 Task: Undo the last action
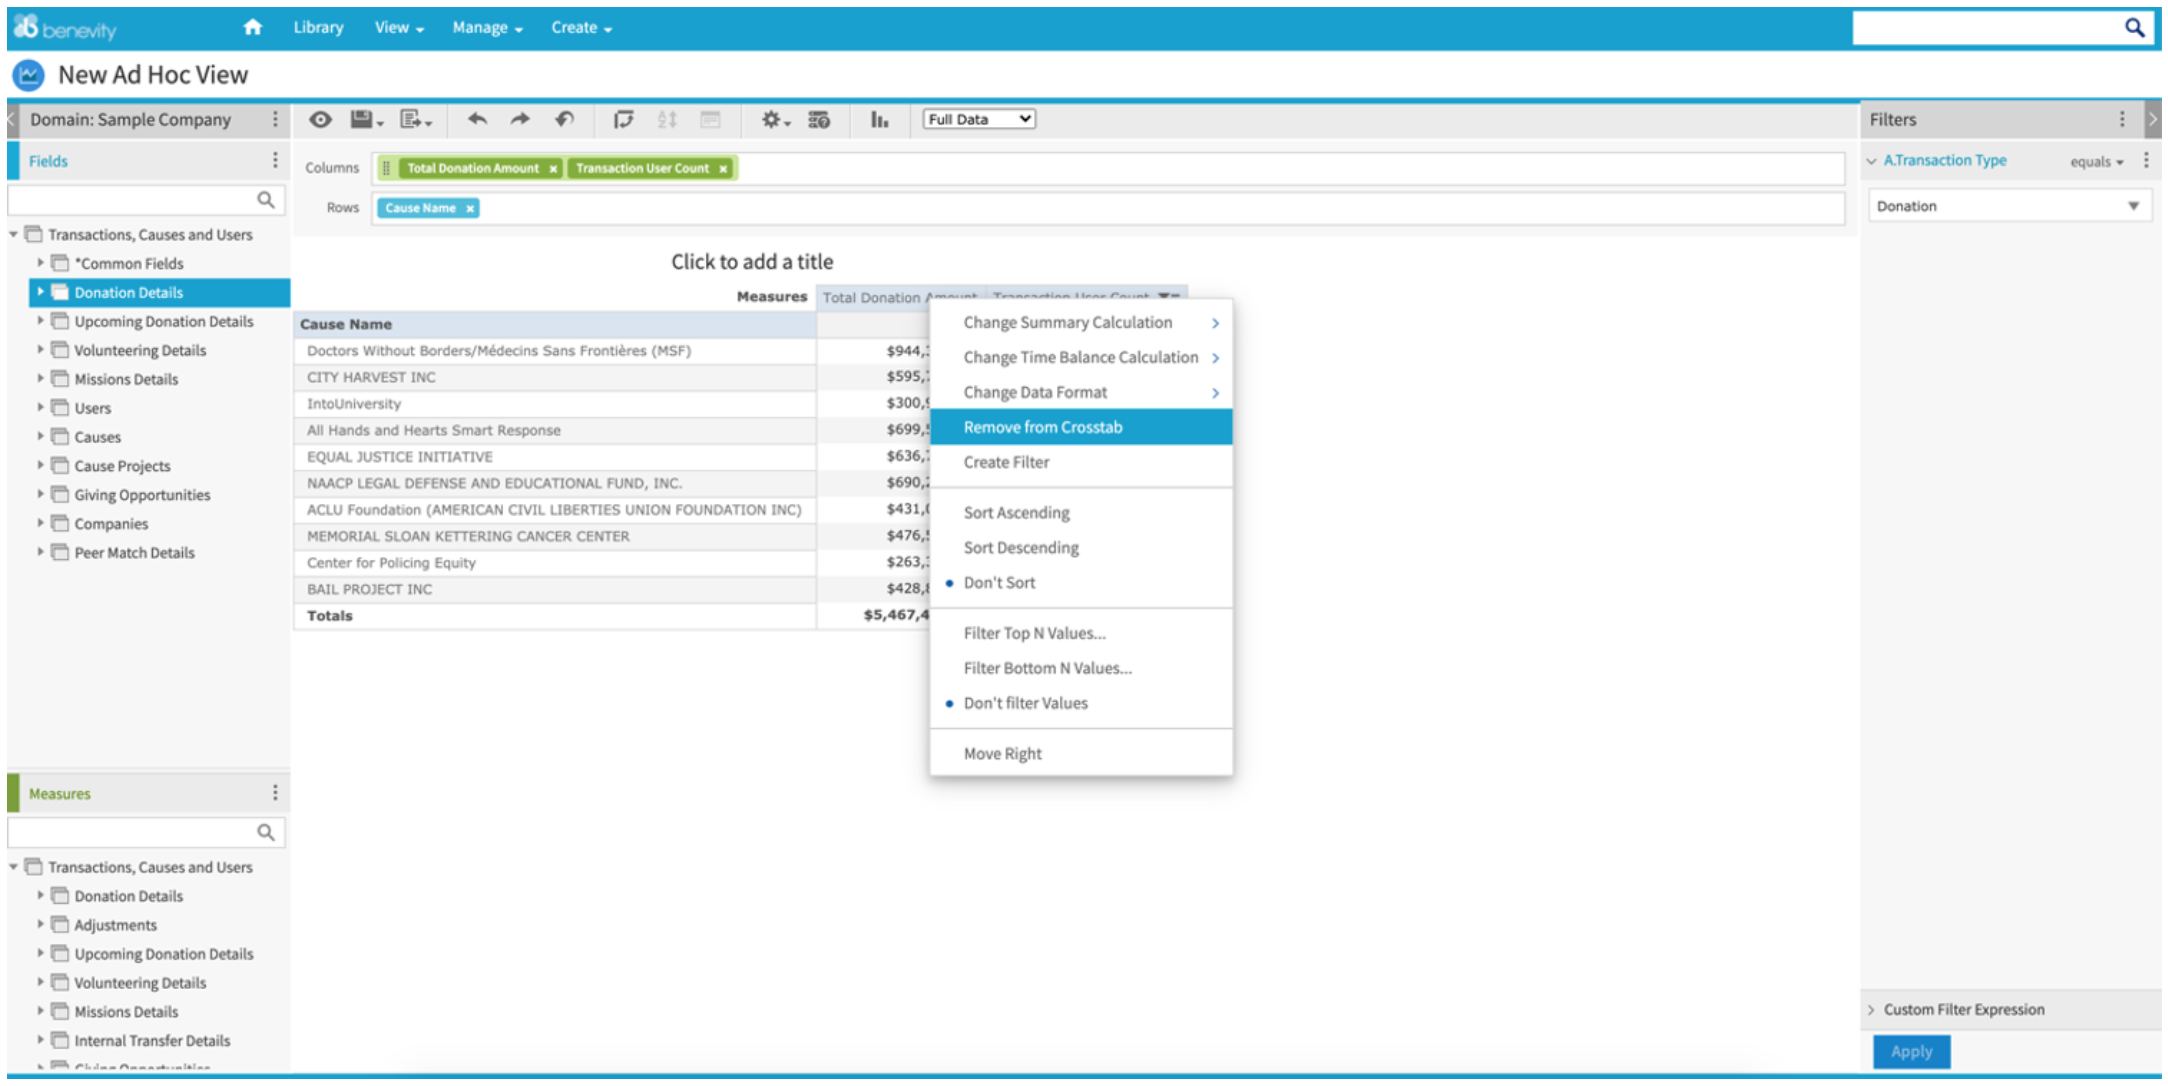(477, 119)
